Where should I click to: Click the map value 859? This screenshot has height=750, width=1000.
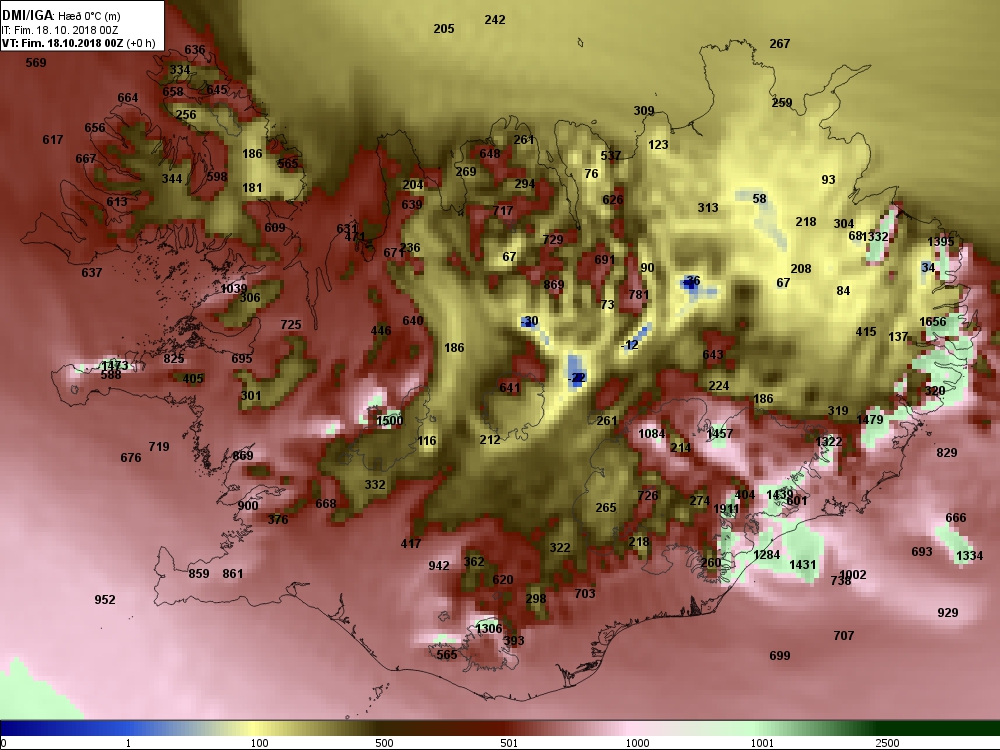(199, 573)
